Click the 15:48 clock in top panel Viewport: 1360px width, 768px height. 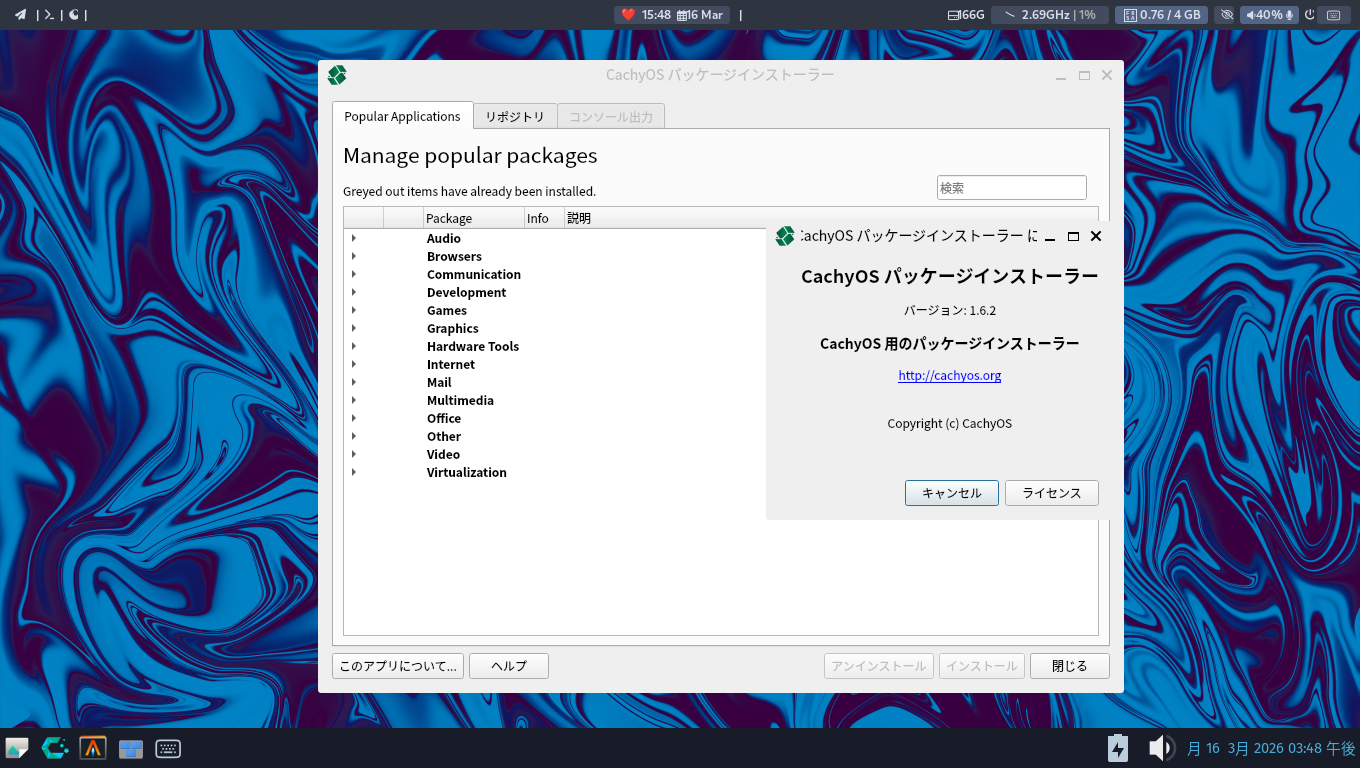point(656,15)
